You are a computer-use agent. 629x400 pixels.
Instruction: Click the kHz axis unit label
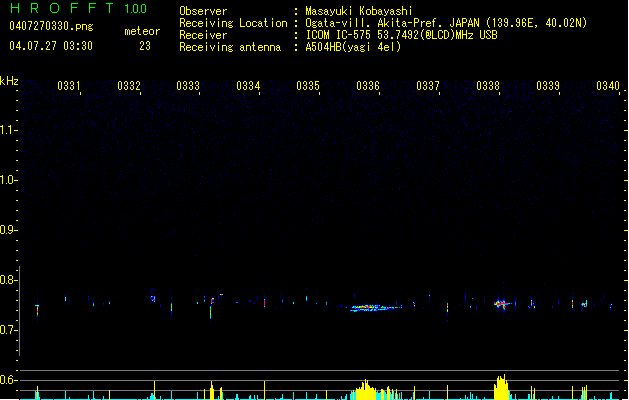tap(9, 81)
